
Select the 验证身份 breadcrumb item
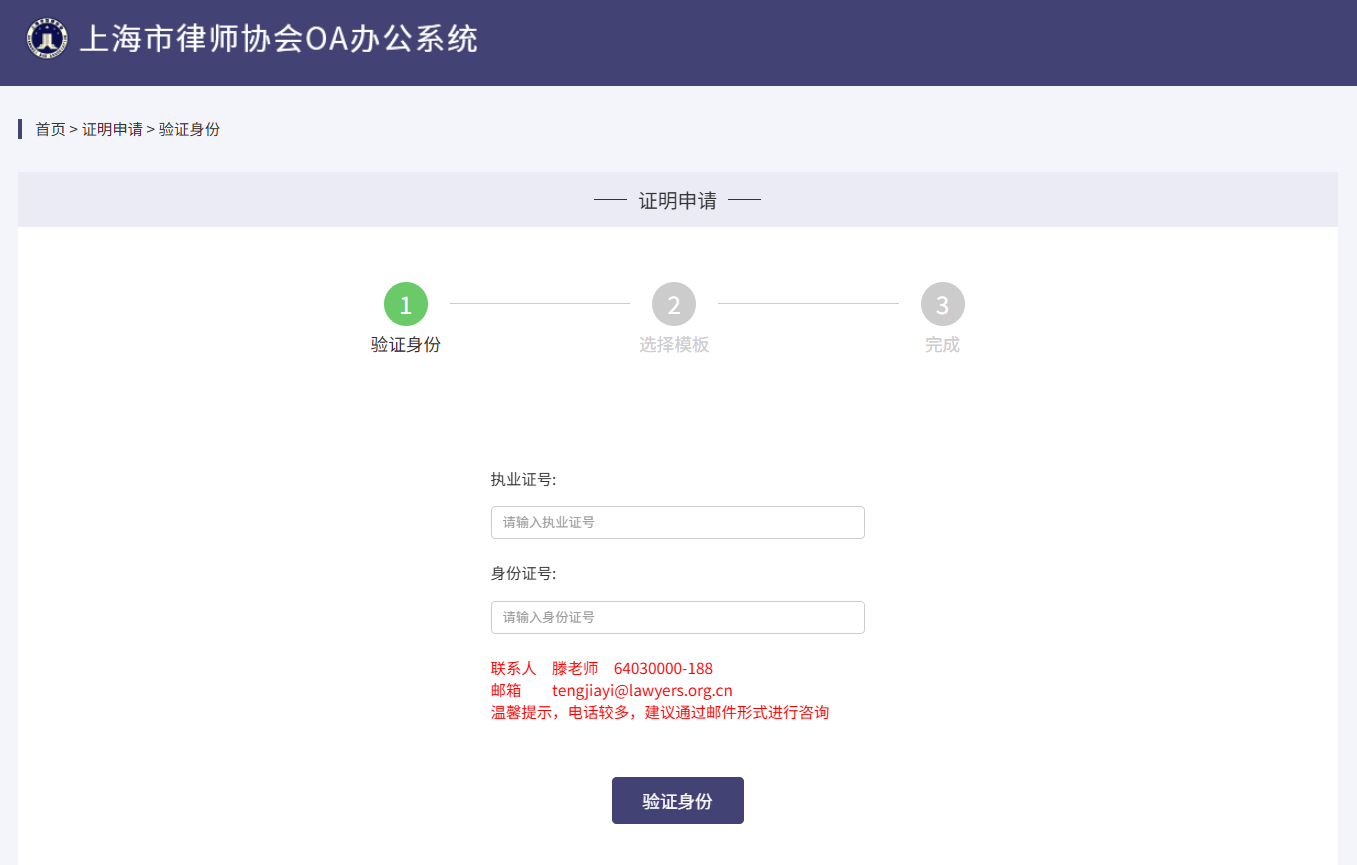[189, 129]
